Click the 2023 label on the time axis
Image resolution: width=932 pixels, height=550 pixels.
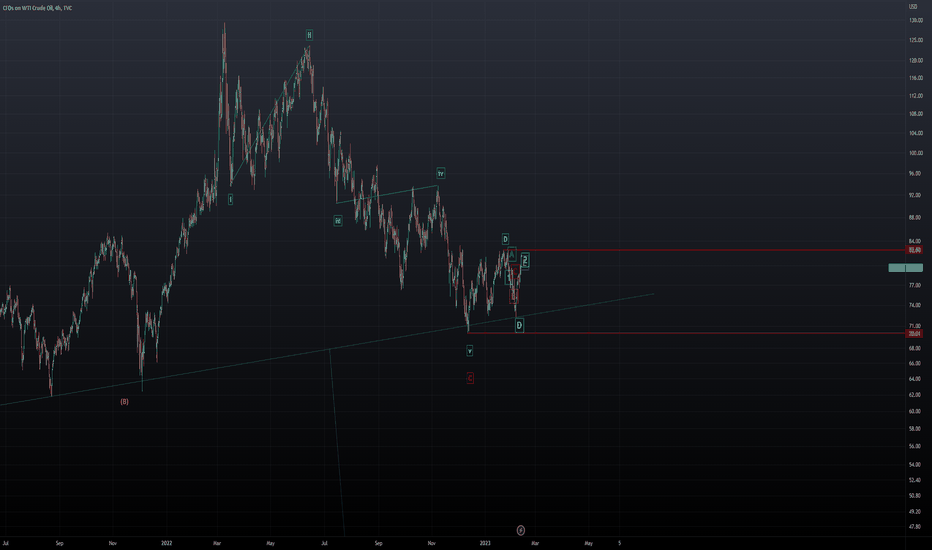click(x=485, y=543)
